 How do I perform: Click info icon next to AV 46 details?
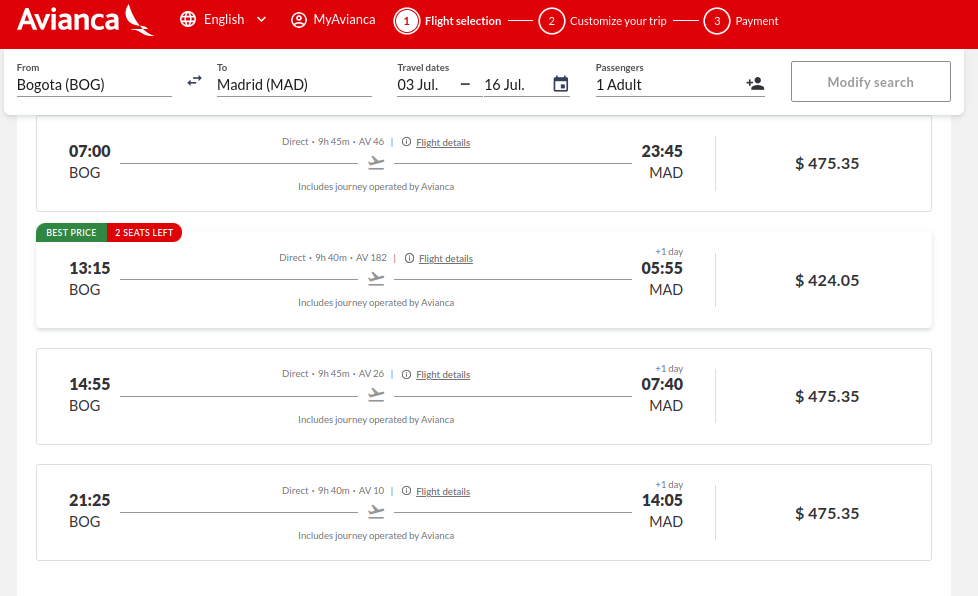(406, 142)
